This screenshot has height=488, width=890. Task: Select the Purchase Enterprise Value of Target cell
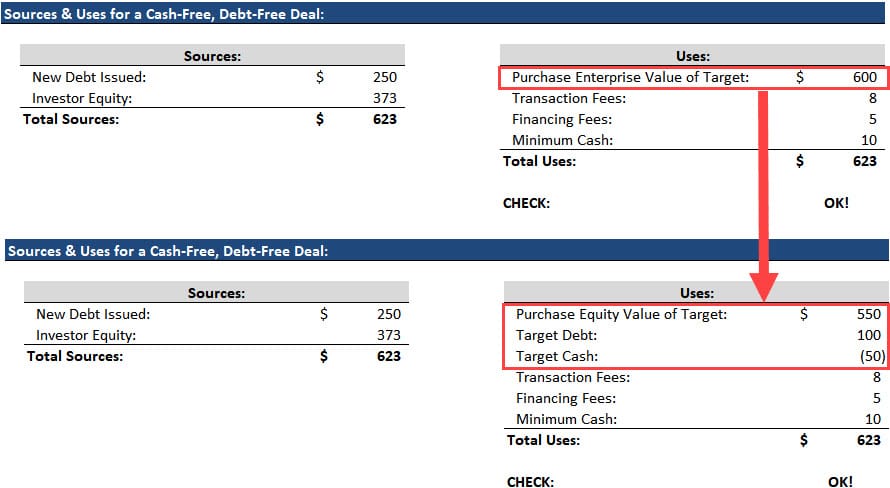(x=630, y=77)
